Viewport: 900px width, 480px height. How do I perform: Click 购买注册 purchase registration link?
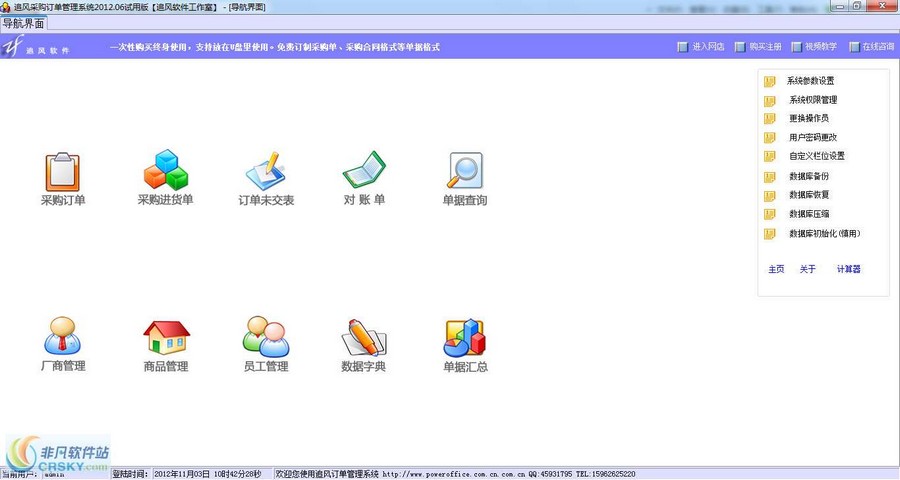(x=758, y=47)
